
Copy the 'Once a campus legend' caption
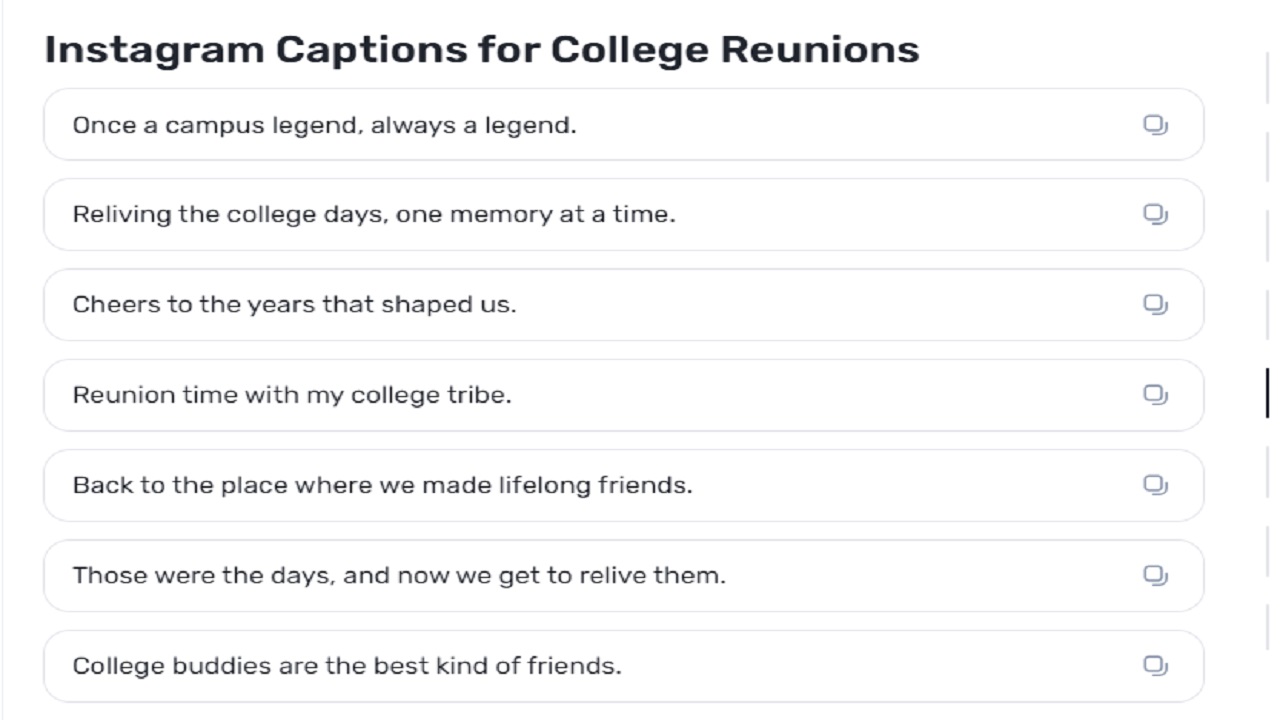(1155, 125)
